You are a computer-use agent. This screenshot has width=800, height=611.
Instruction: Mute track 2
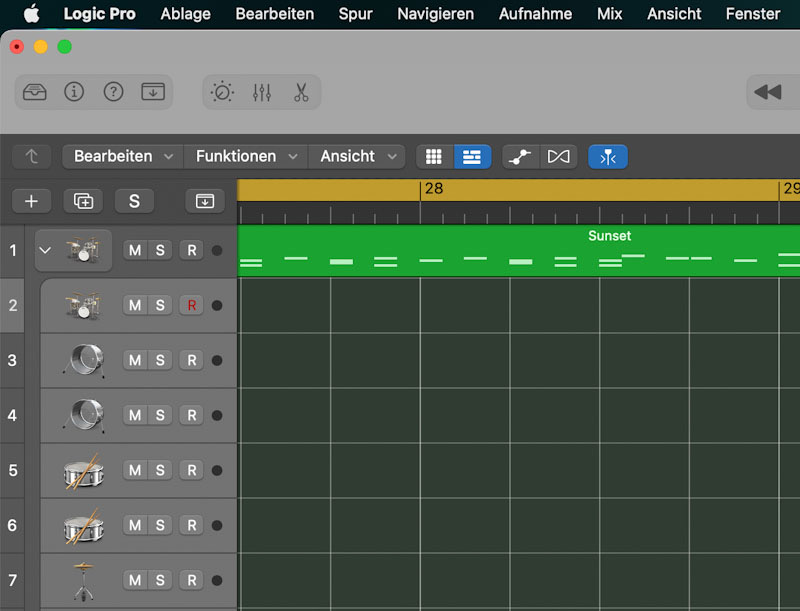[135, 306]
